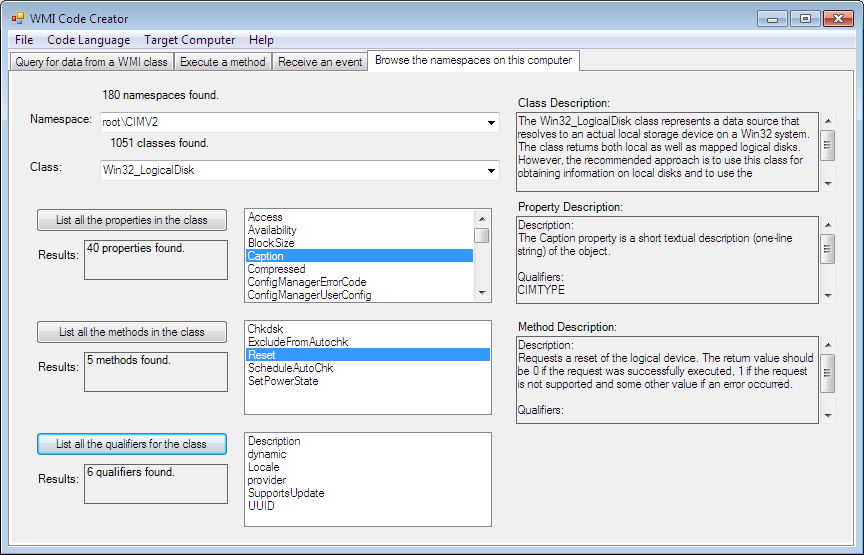Select BlockSize in the properties list
Screen dimensions: 864x555
pos(271,243)
